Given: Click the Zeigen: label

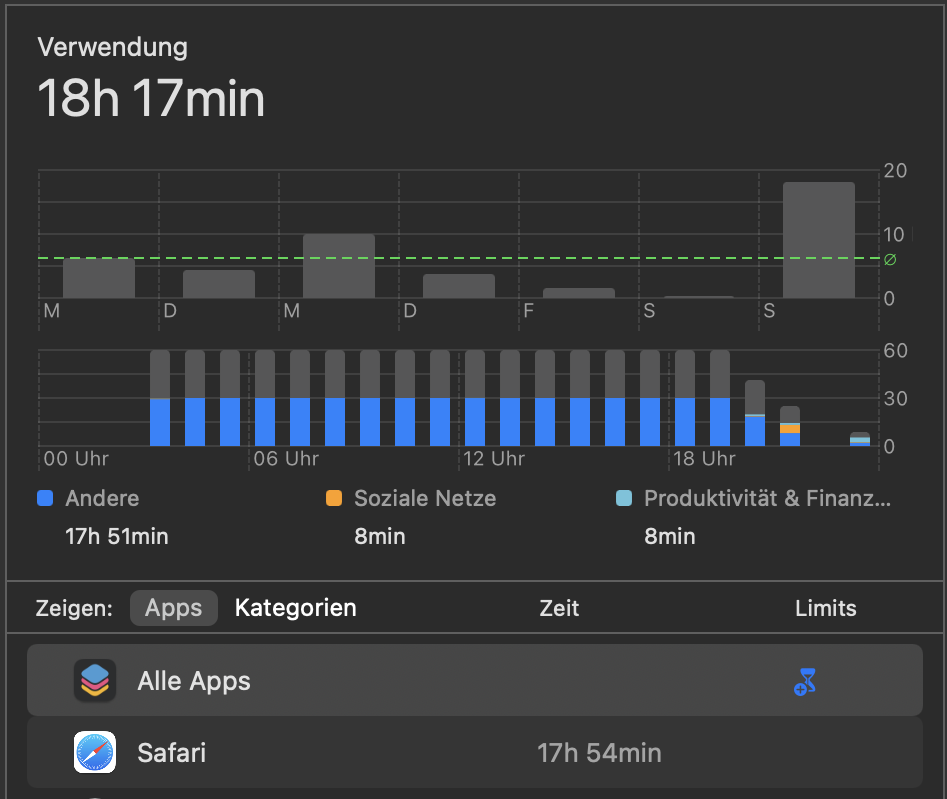Looking at the screenshot, I should coord(74,608).
